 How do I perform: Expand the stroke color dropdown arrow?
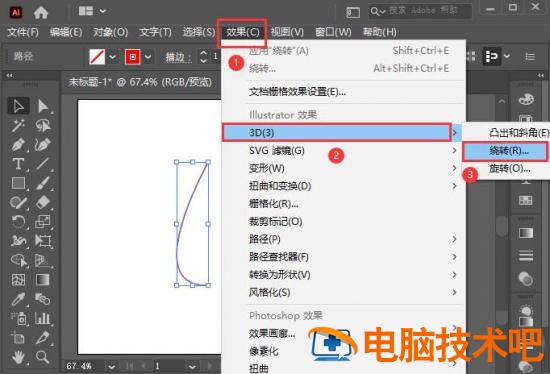tap(148, 56)
